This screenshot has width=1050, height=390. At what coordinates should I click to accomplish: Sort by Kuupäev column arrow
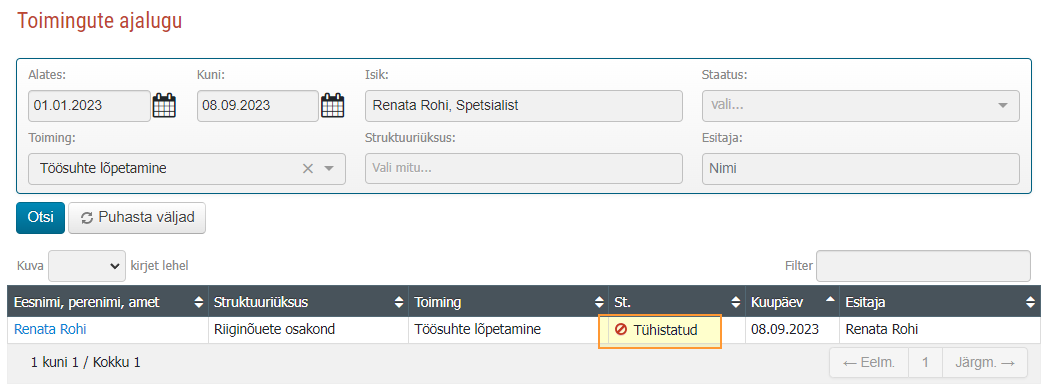coord(830,300)
